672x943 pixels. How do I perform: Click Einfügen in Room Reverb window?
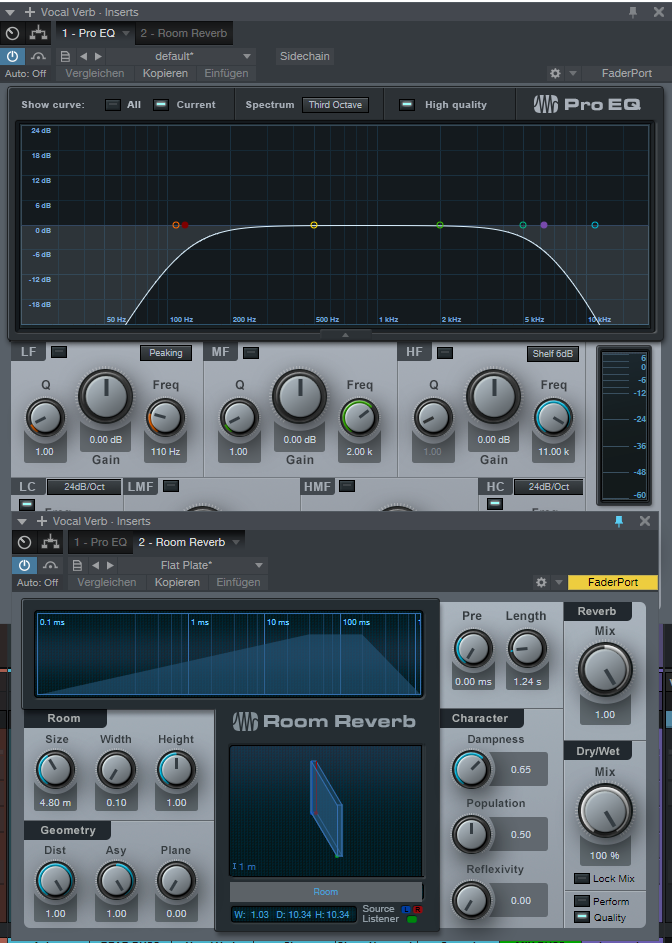(238, 582)
